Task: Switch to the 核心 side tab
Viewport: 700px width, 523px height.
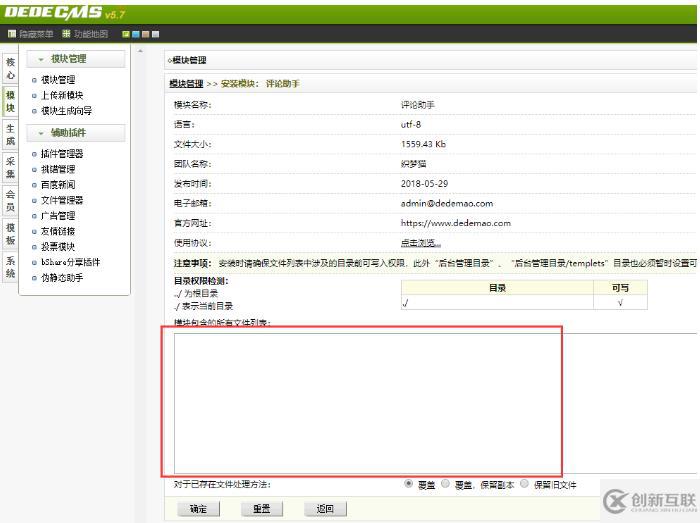Action: (x=10, y=68)
